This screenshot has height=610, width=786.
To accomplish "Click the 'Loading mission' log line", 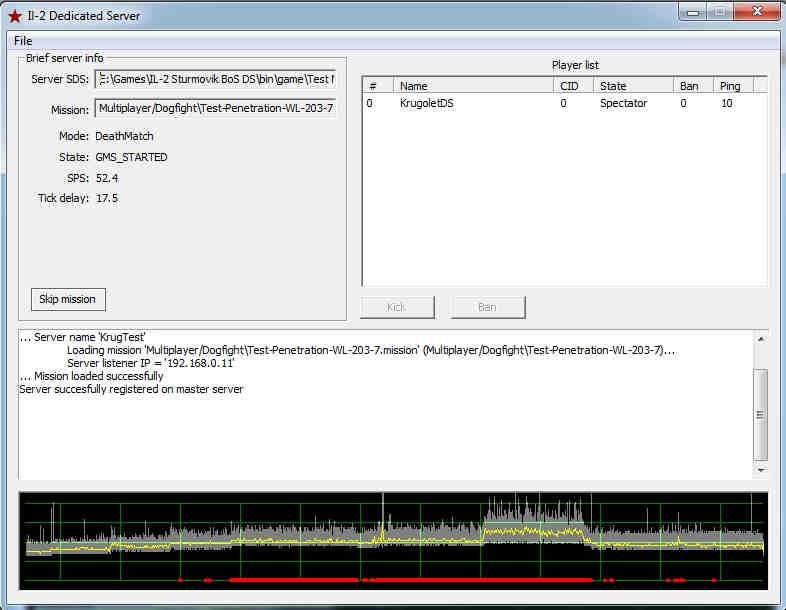I will 370,350.
